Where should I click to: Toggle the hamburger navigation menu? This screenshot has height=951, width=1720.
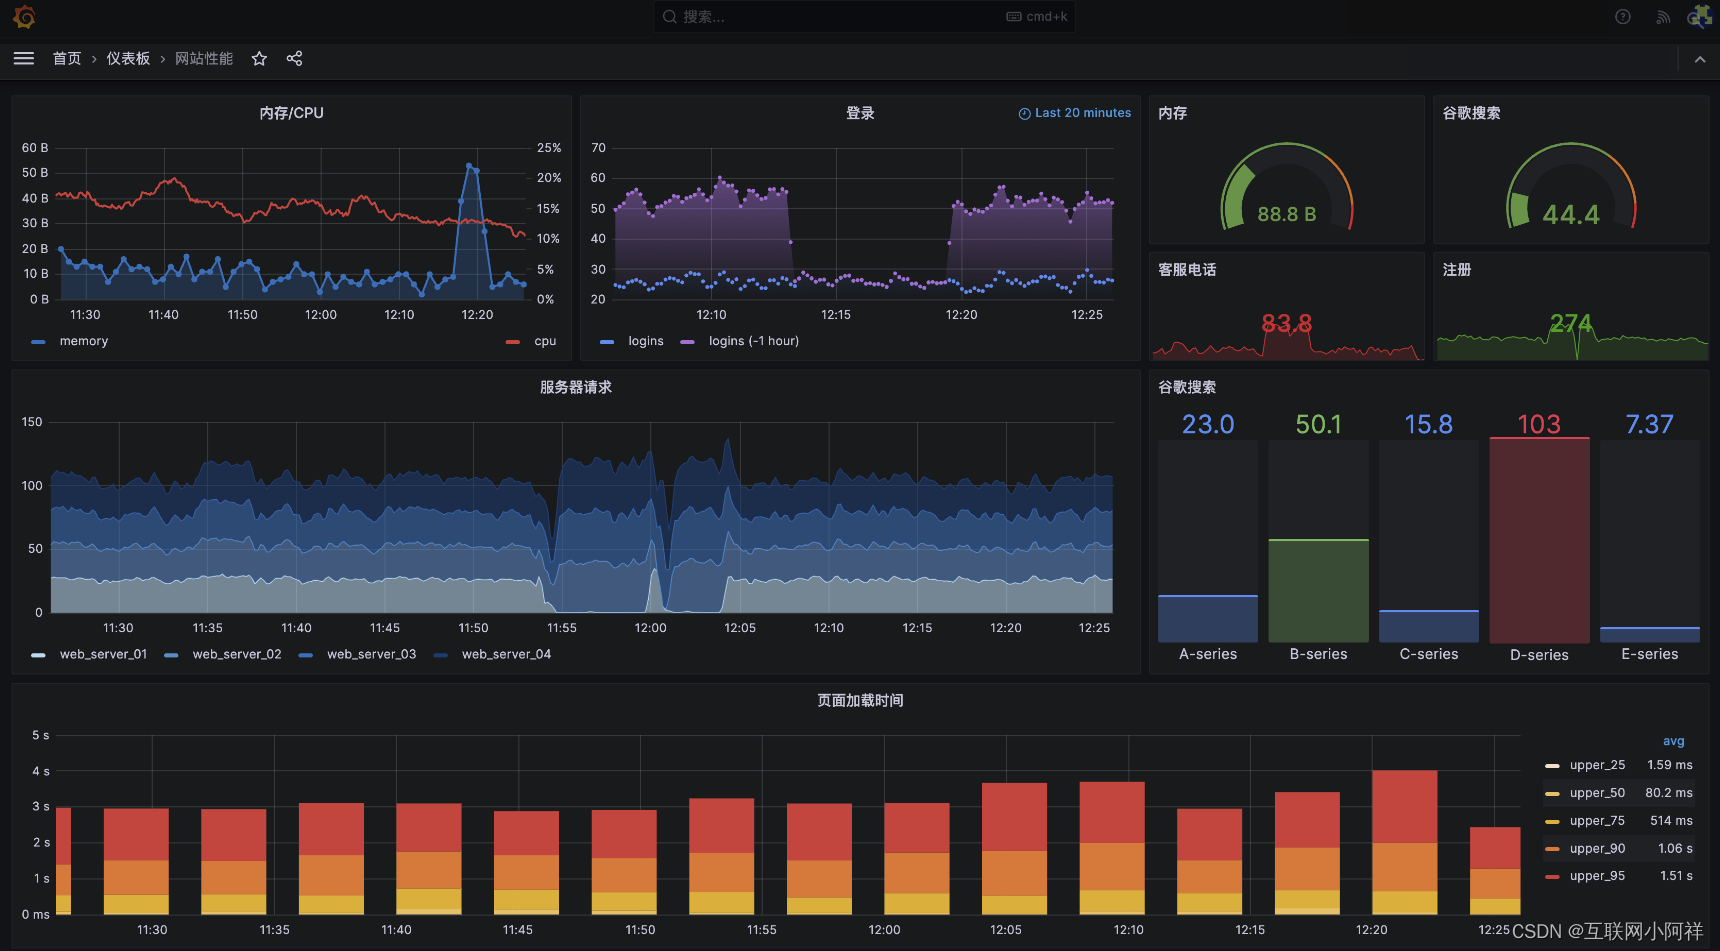click(24, 59)
